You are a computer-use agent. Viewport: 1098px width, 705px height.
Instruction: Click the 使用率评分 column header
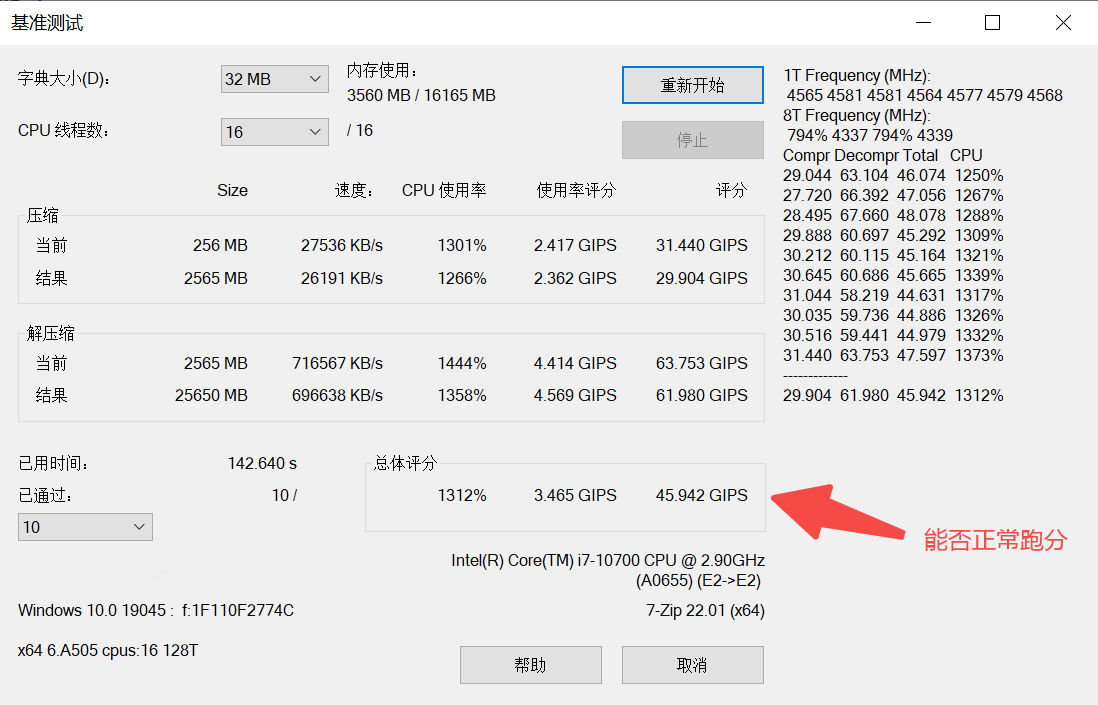coord(576,190)
